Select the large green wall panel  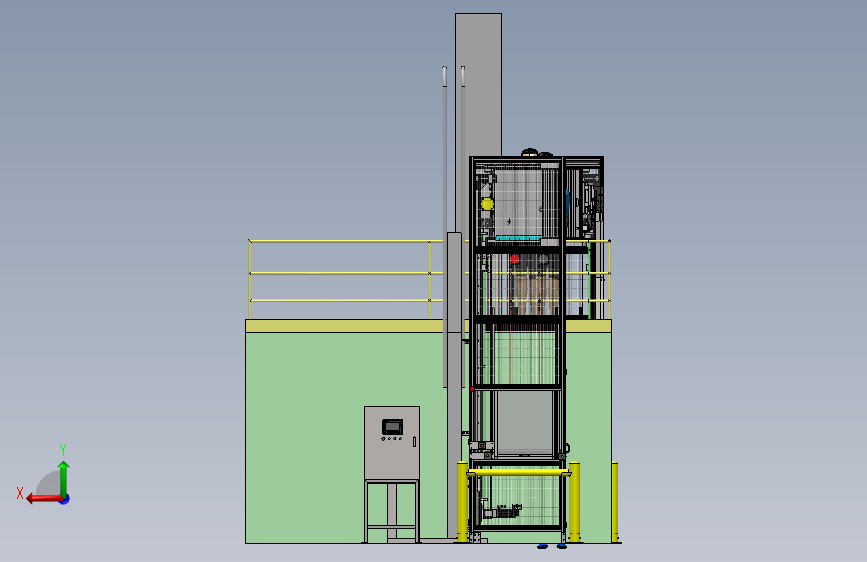pos(346,437)
